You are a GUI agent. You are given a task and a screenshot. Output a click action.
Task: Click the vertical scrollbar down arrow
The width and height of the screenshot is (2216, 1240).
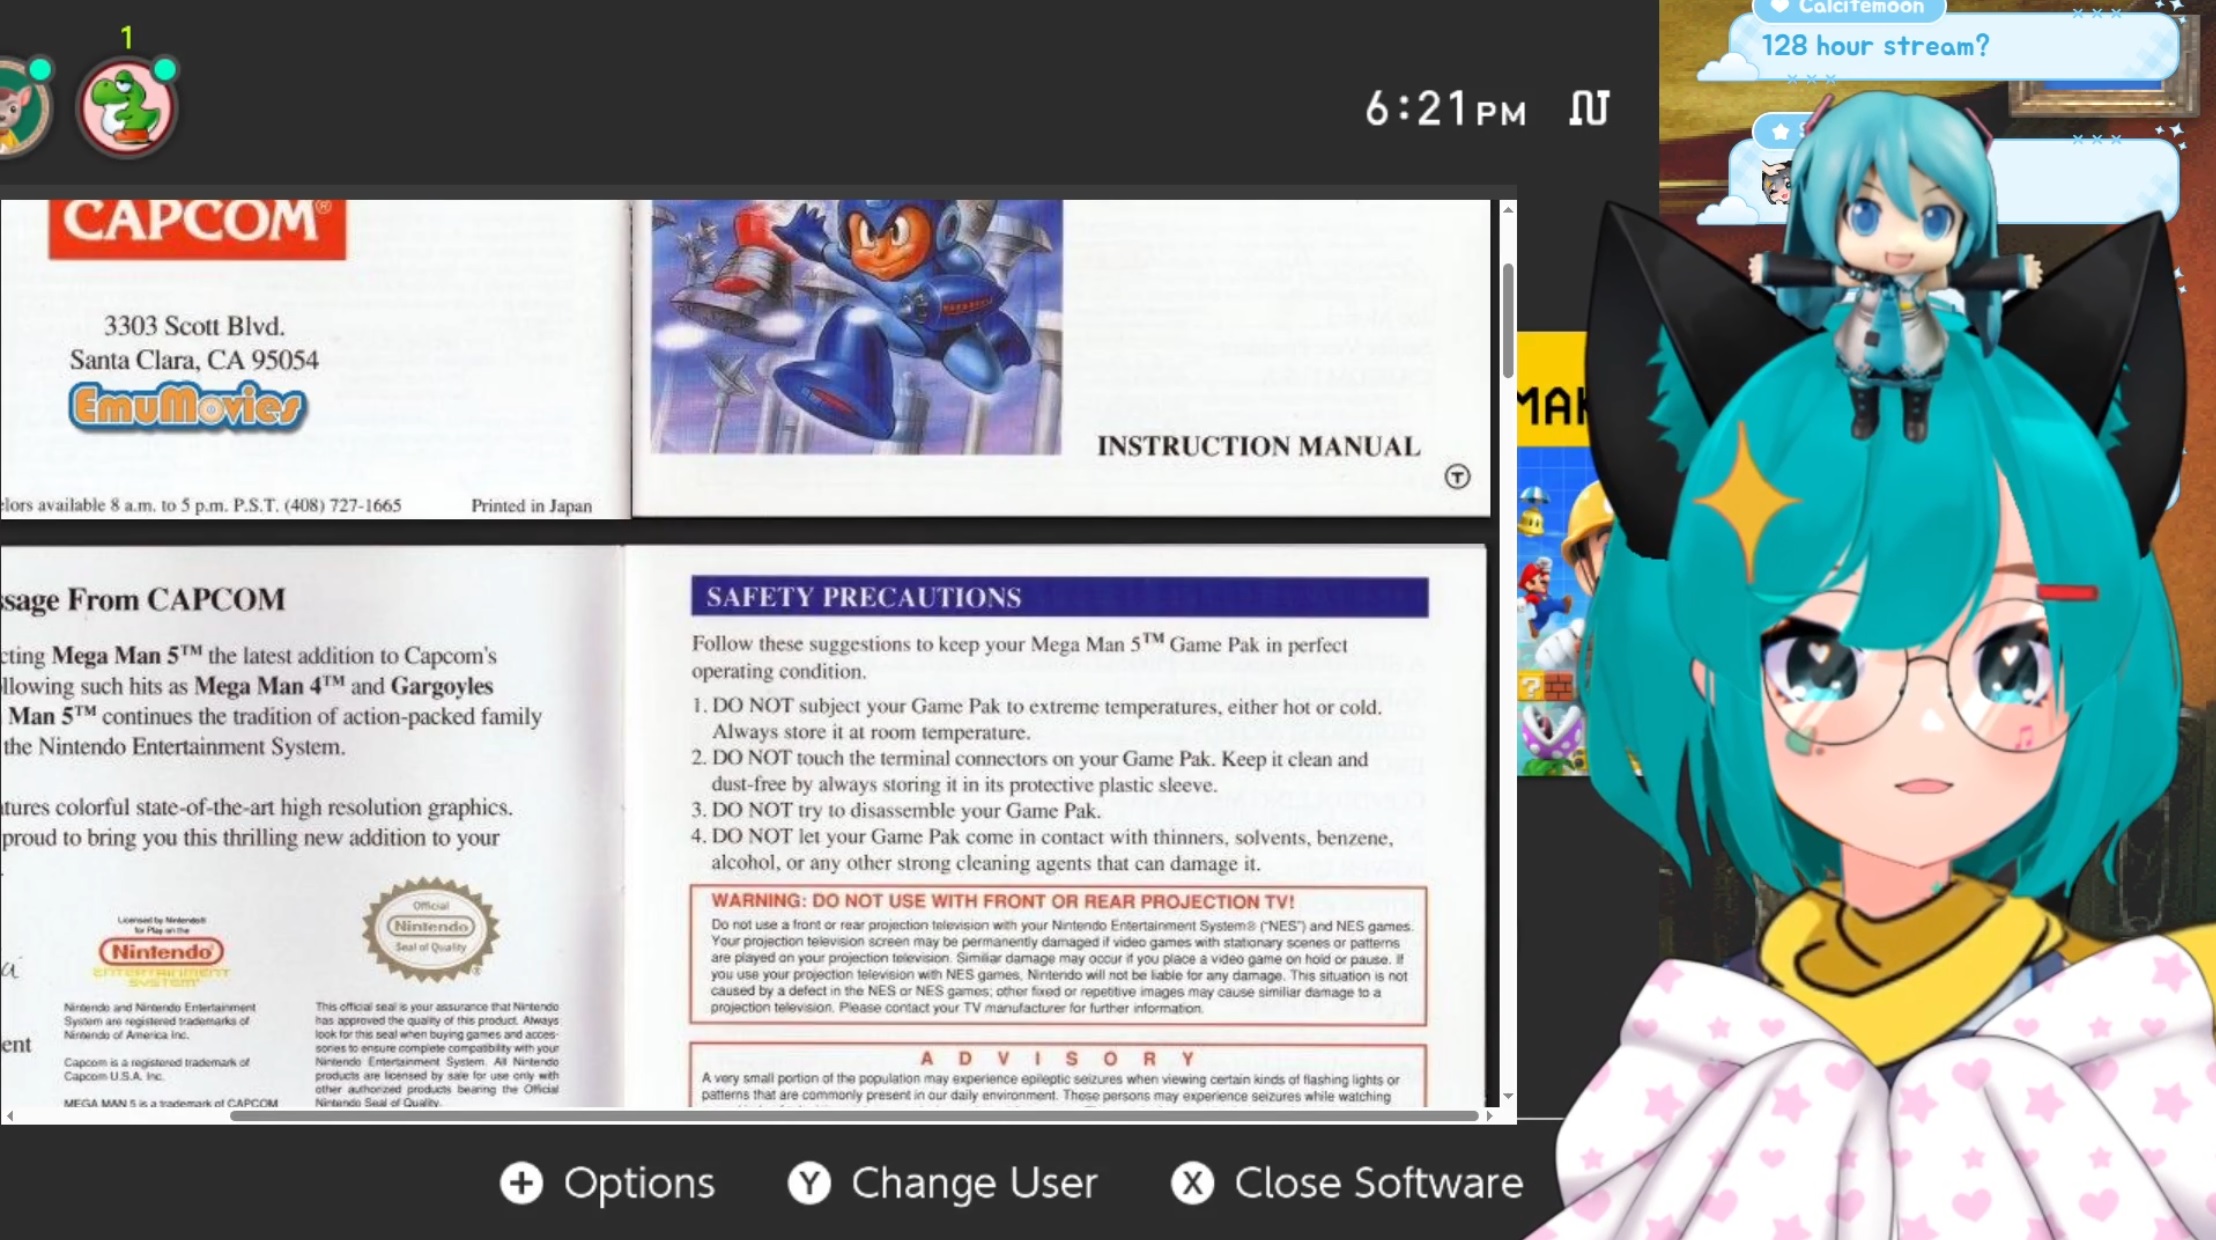[x=1507, y=1096]
